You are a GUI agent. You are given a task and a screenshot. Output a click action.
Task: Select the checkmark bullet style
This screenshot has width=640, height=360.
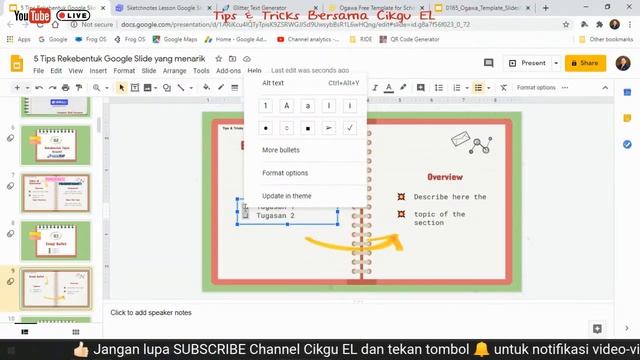[x=350, y=128]
